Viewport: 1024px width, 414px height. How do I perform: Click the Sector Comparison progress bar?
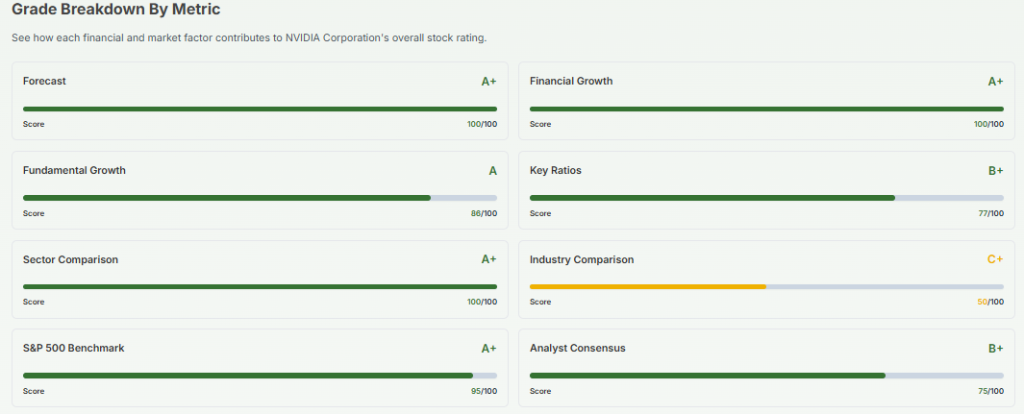coord(260,287)
